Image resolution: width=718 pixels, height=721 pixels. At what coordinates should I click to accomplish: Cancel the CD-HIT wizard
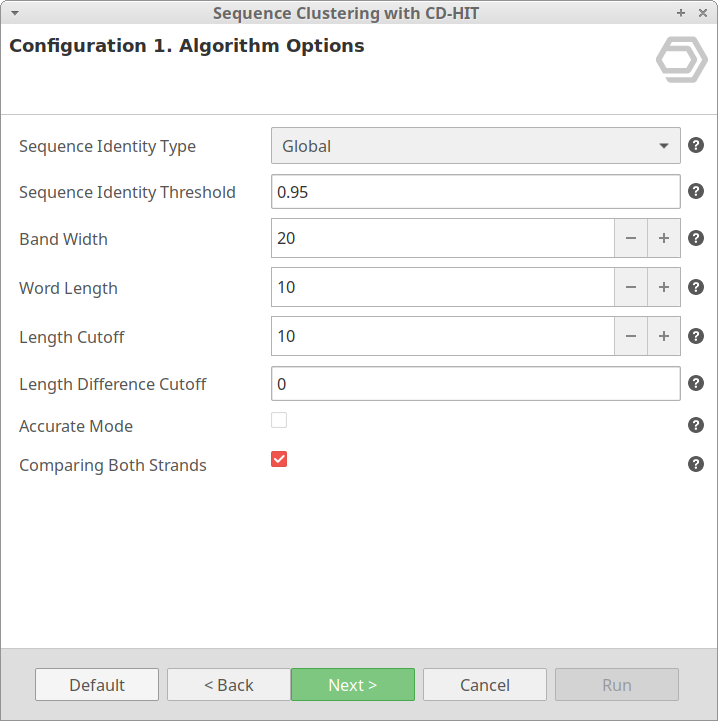point(484,685)
